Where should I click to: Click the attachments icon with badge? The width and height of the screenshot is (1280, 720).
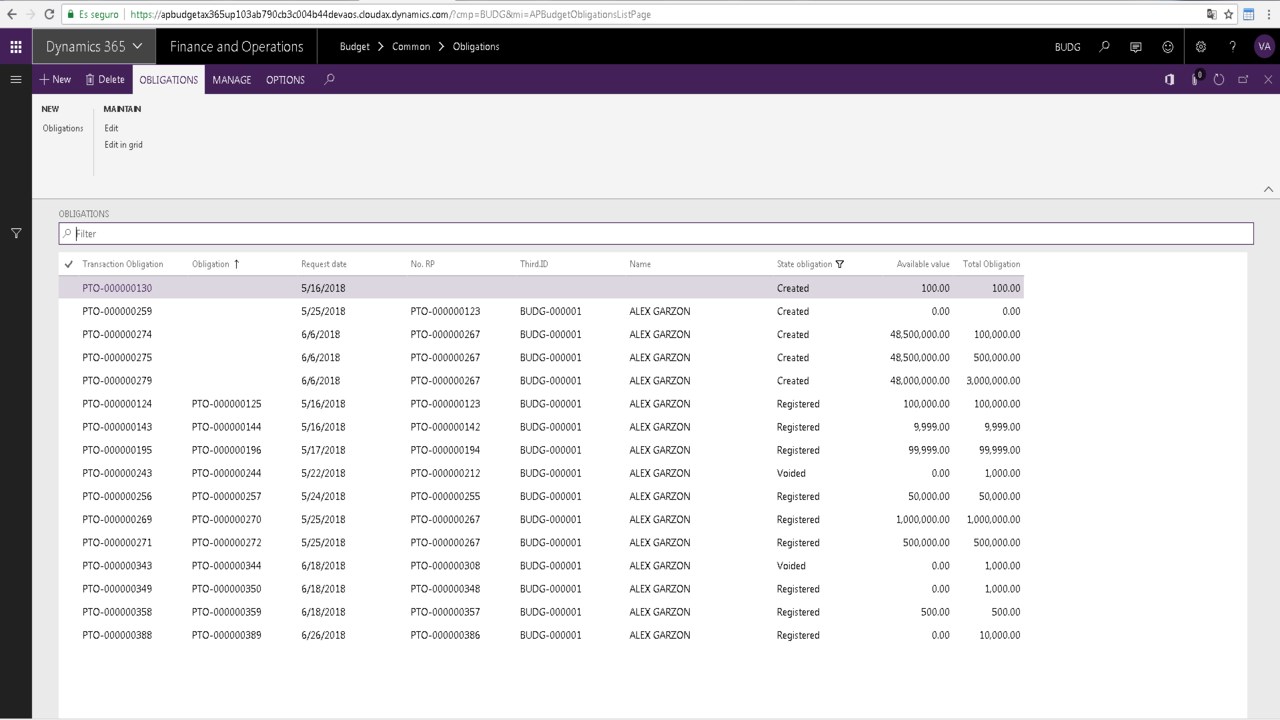click(x=1196, y=78)
